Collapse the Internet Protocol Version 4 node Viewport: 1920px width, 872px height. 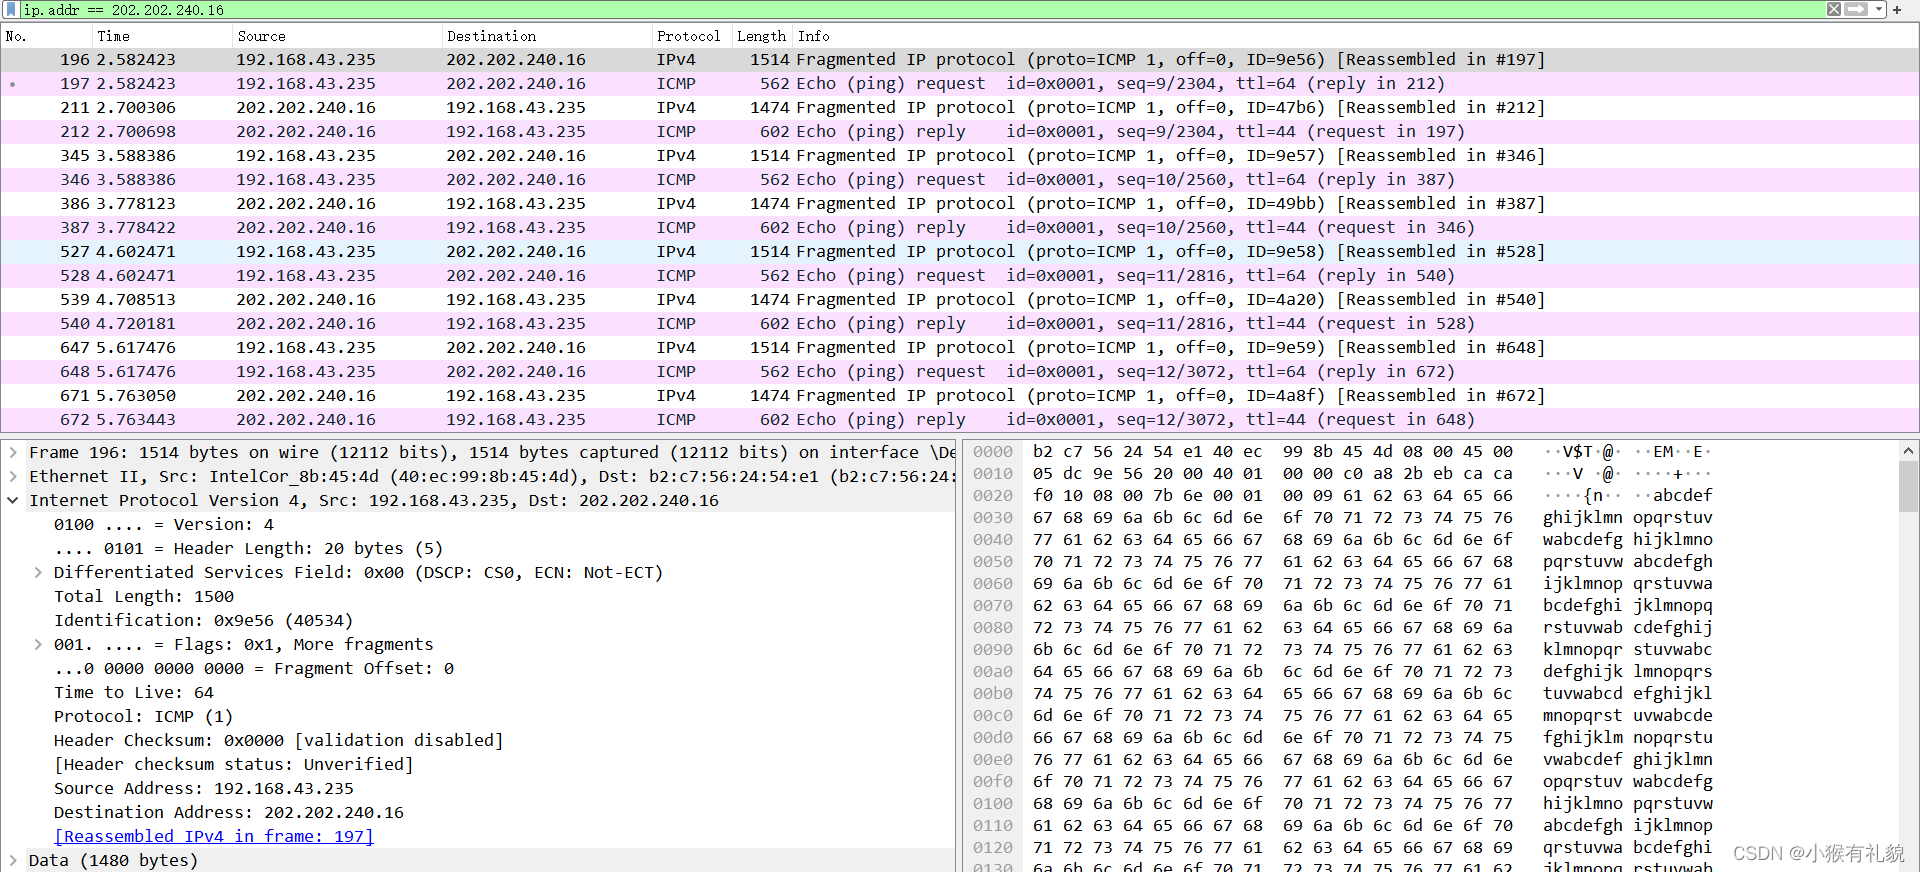click(12, 500)
